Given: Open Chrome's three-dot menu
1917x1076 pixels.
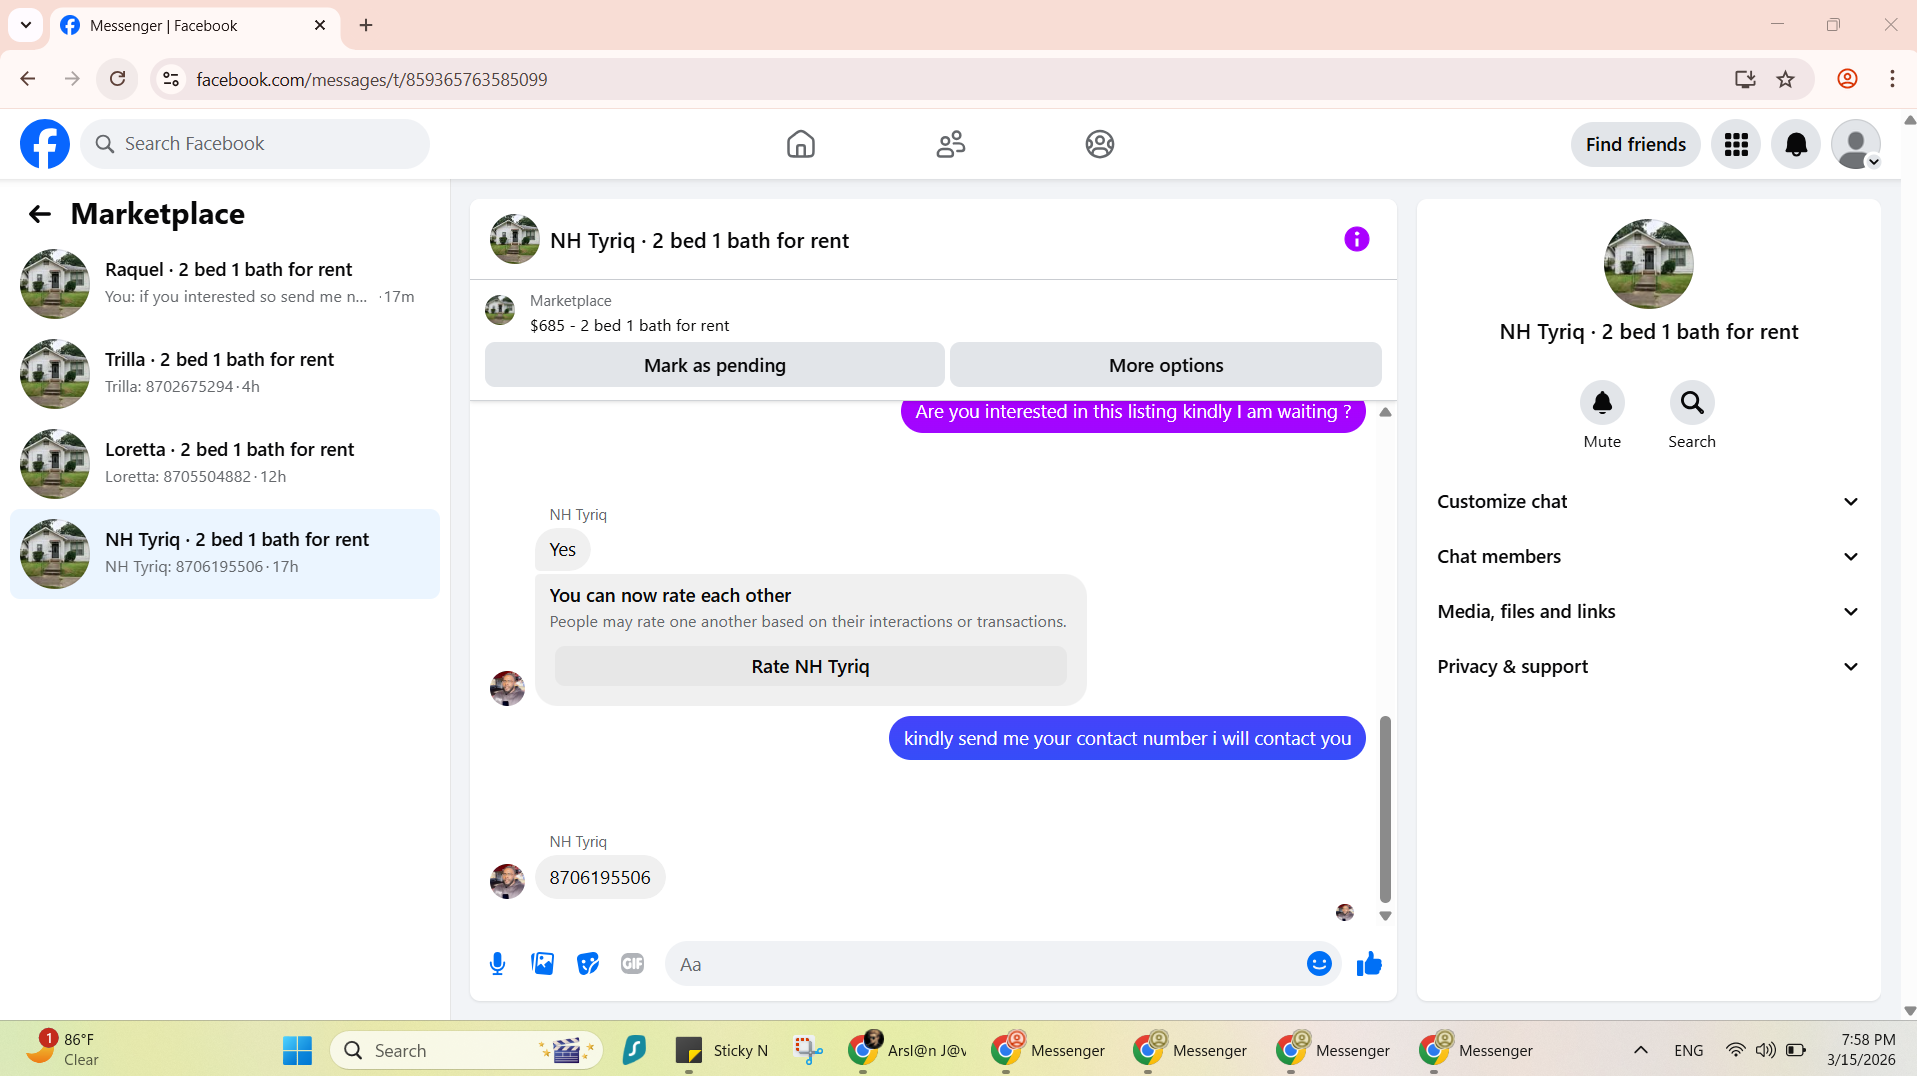Looking at the screenshot, I should click(1892, 79).
